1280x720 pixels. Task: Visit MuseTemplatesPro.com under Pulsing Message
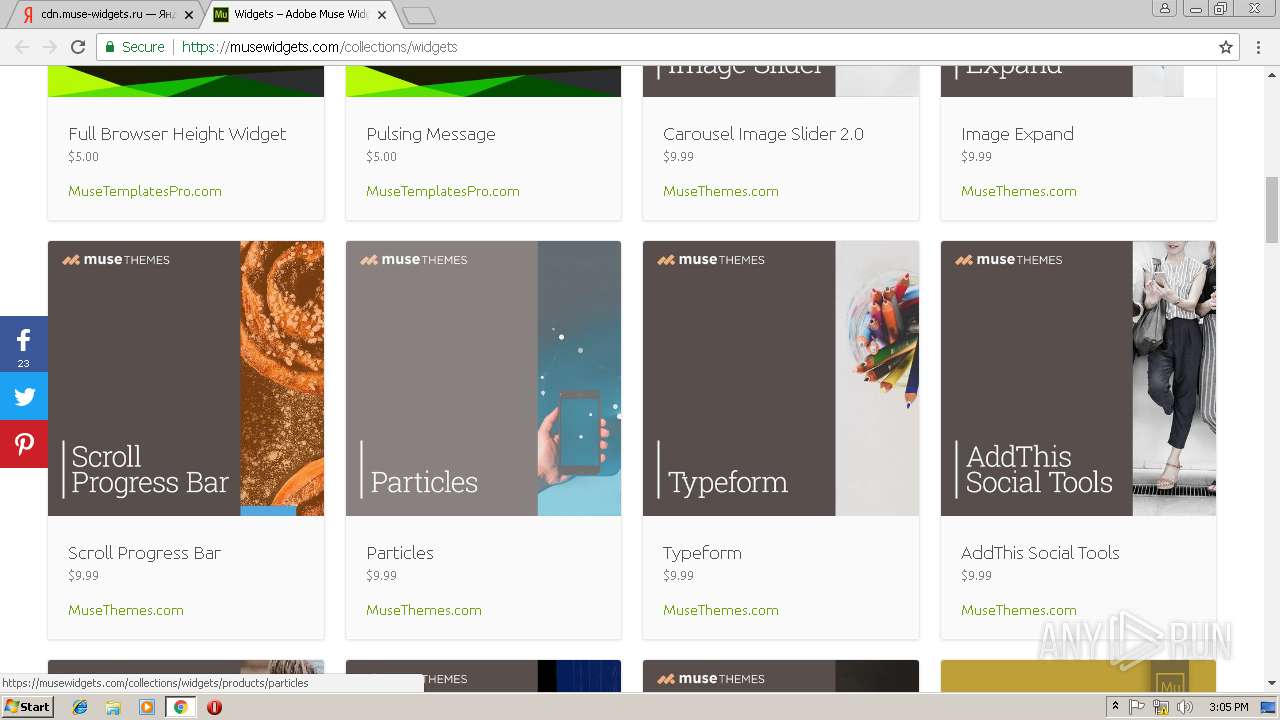pos(443,191)
